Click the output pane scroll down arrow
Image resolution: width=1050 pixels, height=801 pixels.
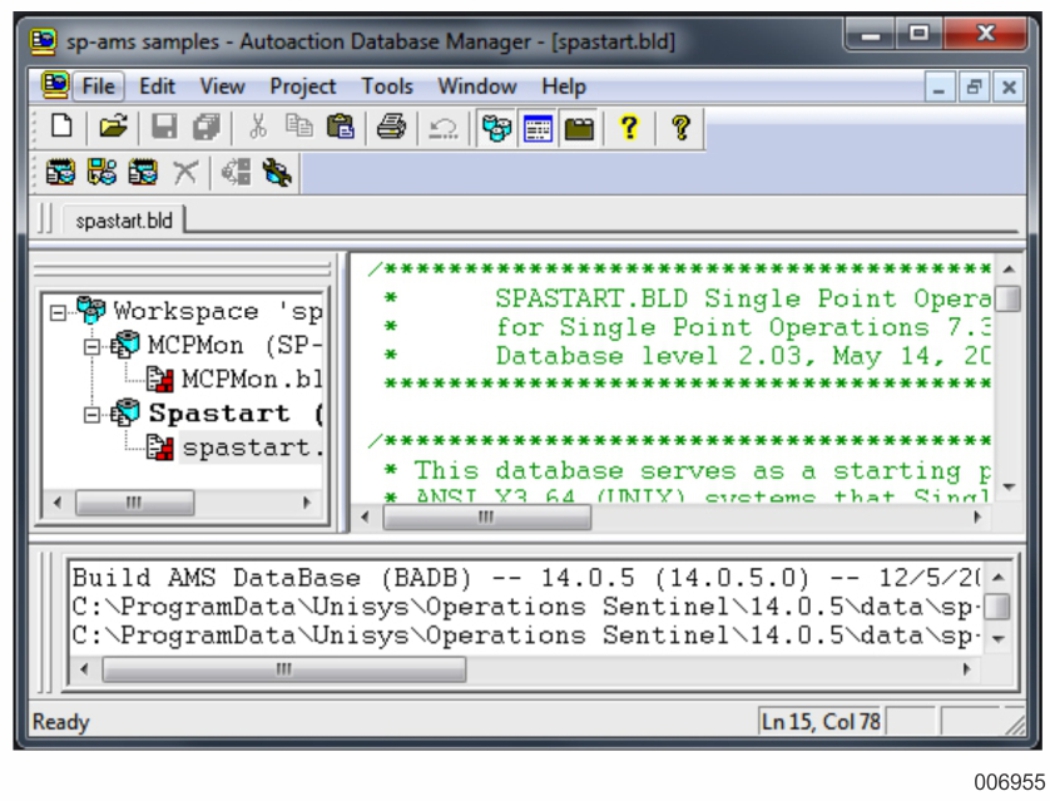(x=996, y=637)
